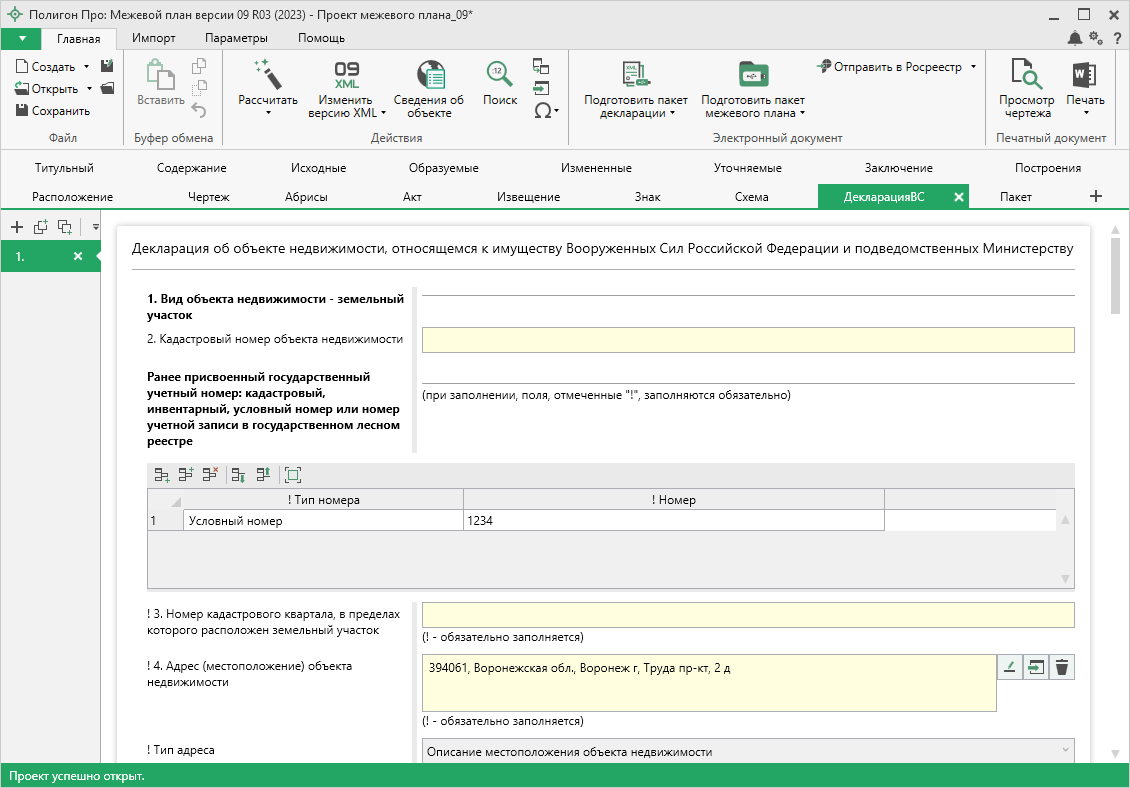Click the notifications bell icon
Viewport: 1130px width, 788px height.
pyautogui.click(x=1075, y=38)
